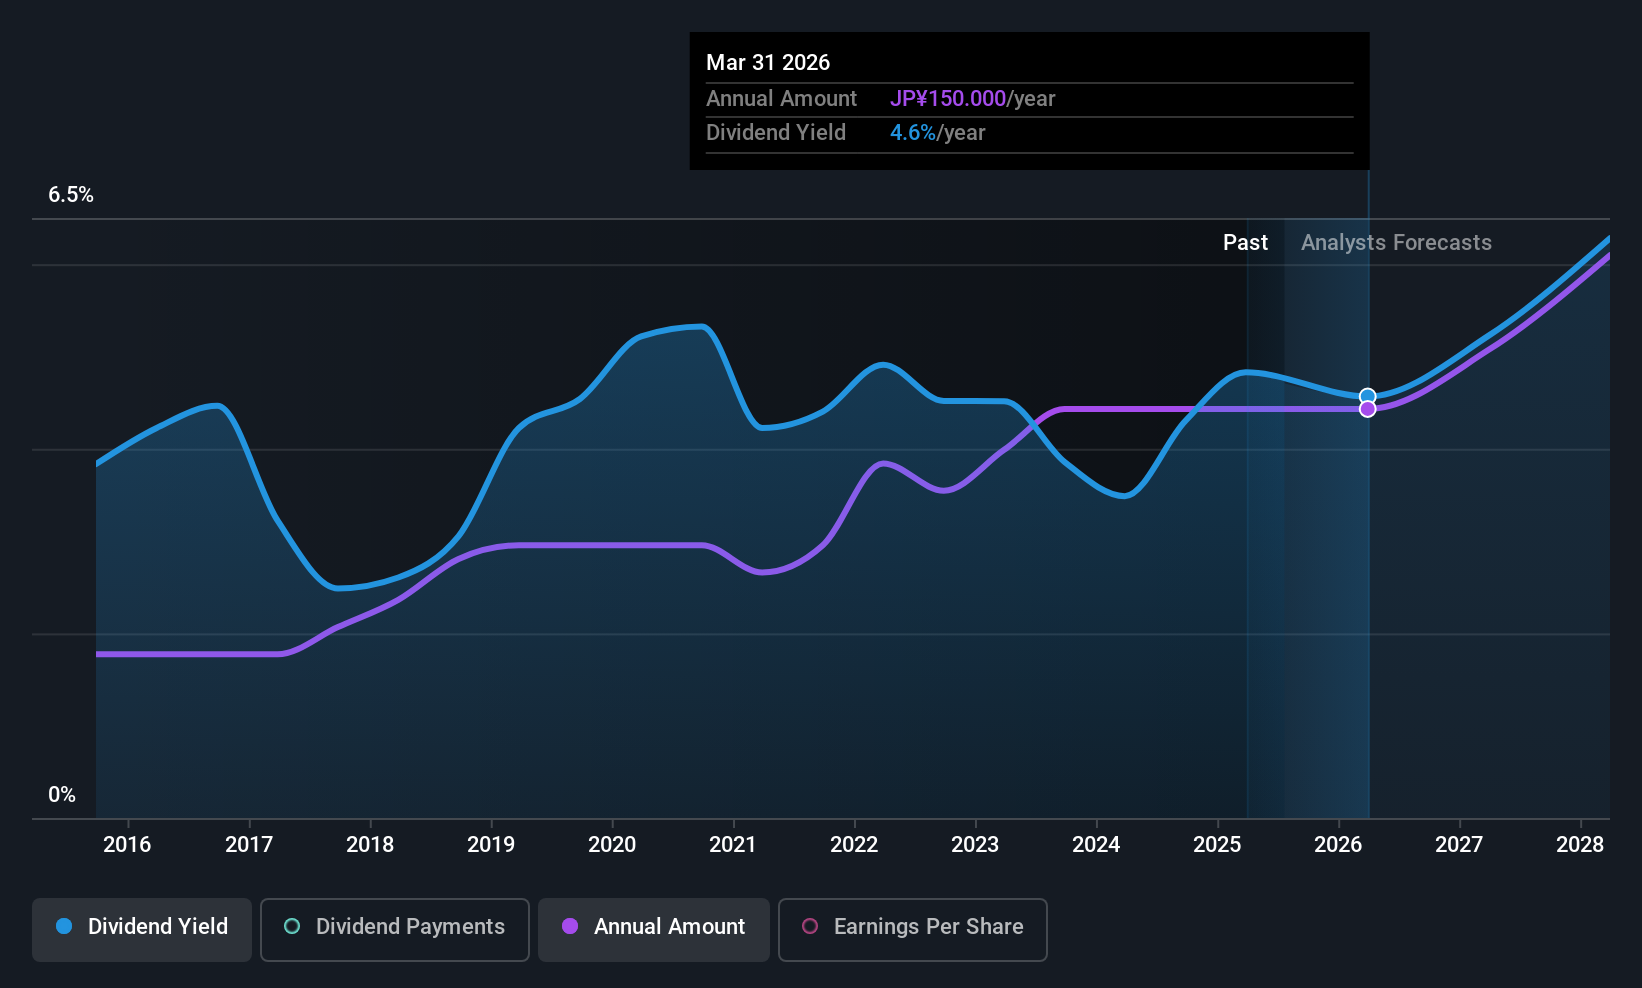Click the Past label on the chart
Image resolution: width=1642 pixels, height=988 pixels.
1245,243
